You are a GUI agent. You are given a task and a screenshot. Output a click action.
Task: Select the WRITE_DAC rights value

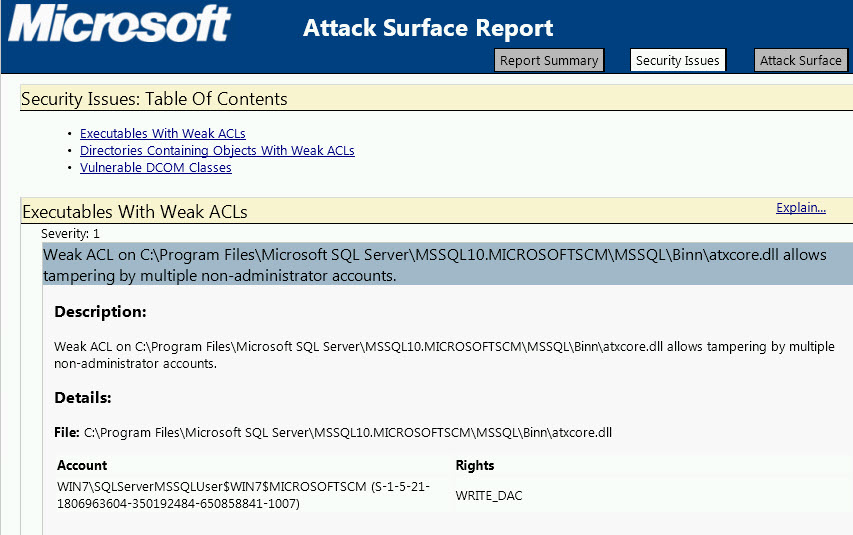(x=489, y=495)
